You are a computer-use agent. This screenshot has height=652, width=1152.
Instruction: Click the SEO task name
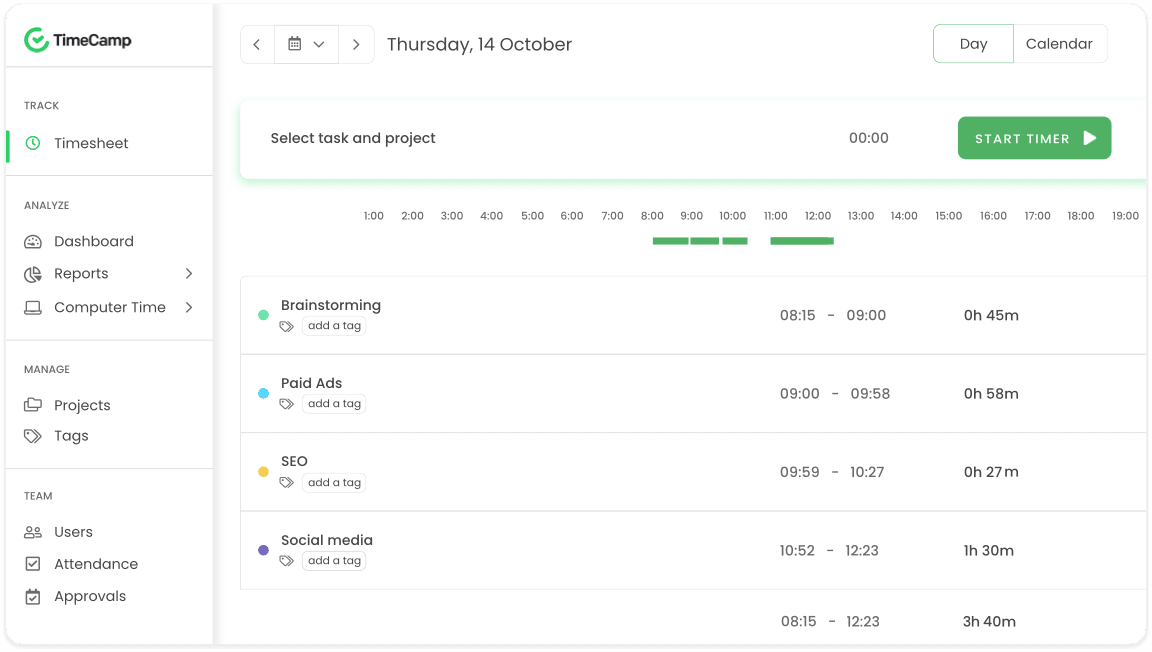[294, 461]
